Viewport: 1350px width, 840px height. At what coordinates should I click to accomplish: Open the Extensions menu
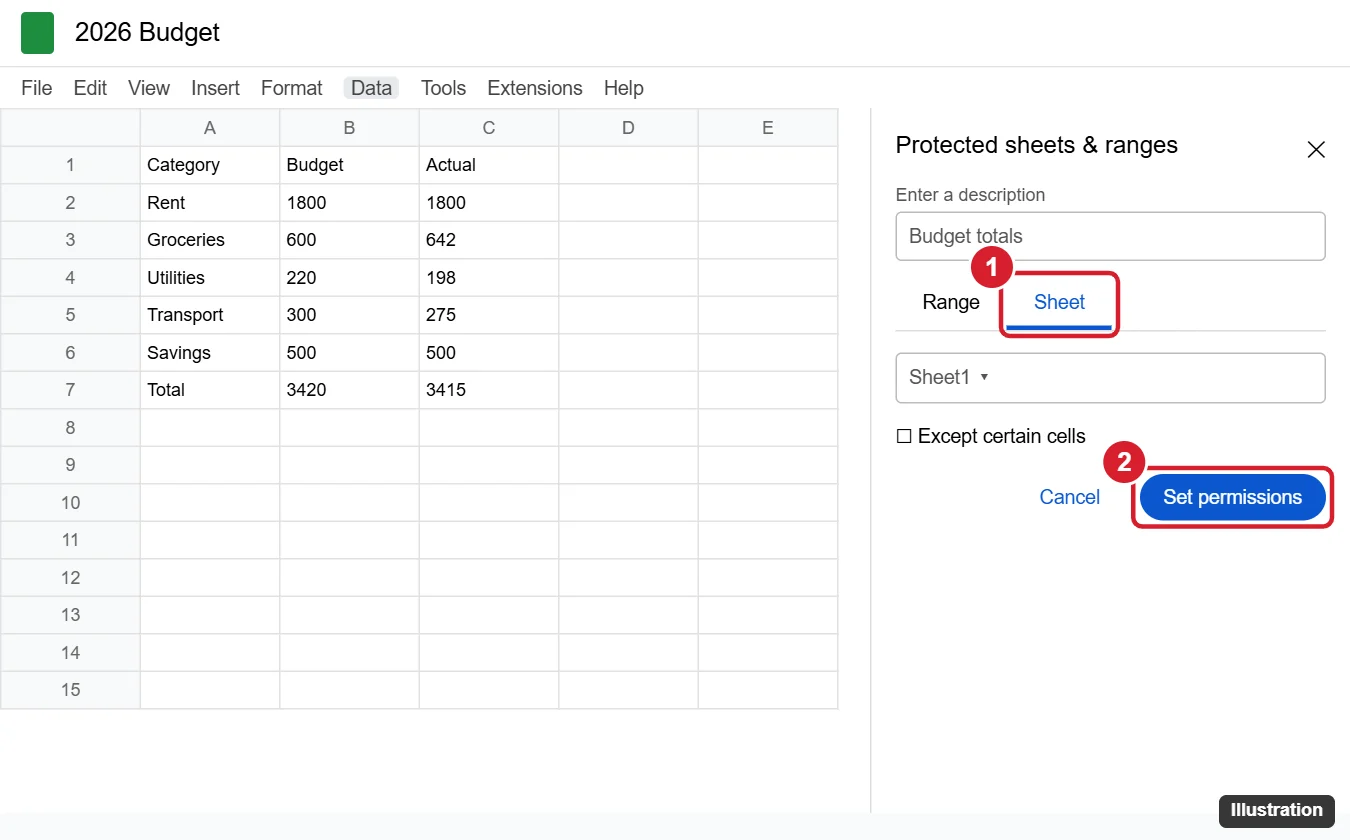[x=535, y=88]
